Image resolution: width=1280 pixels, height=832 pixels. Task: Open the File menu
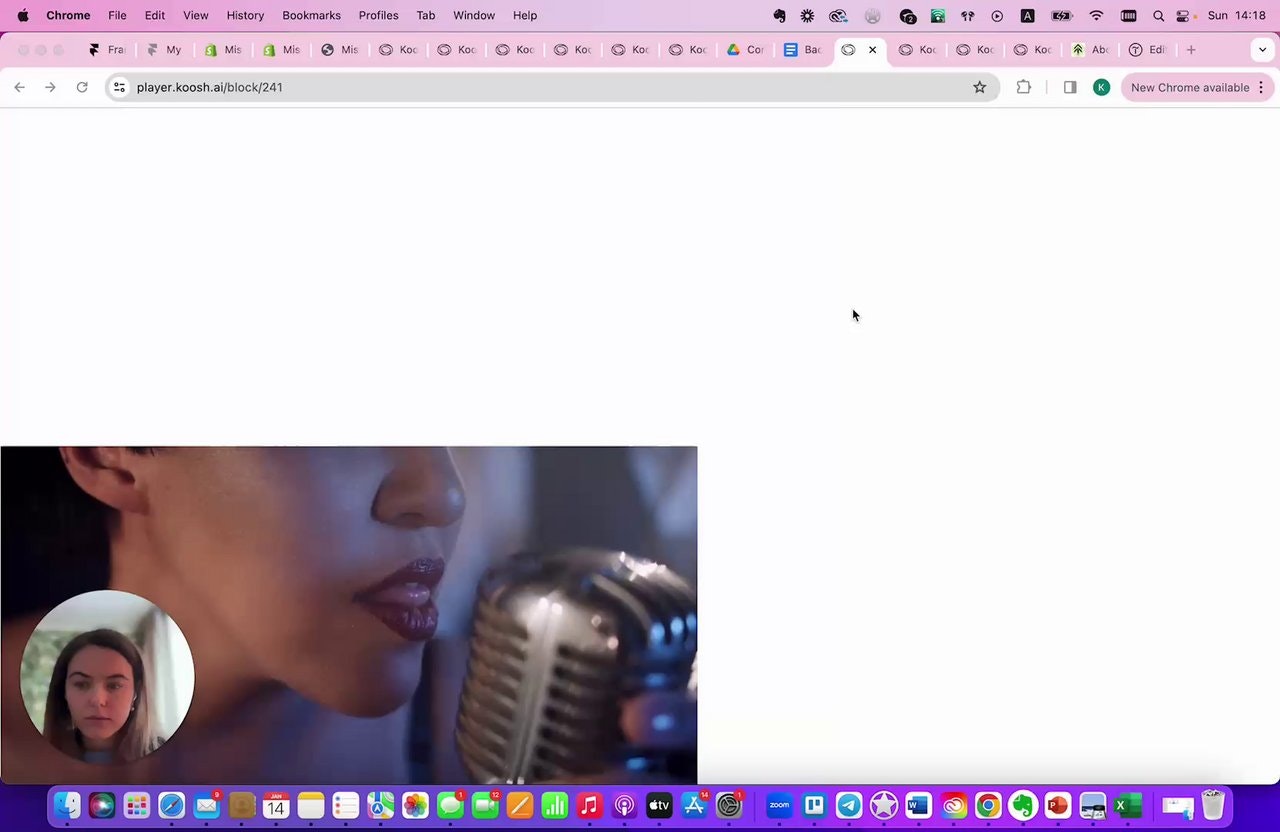point(117,15)
